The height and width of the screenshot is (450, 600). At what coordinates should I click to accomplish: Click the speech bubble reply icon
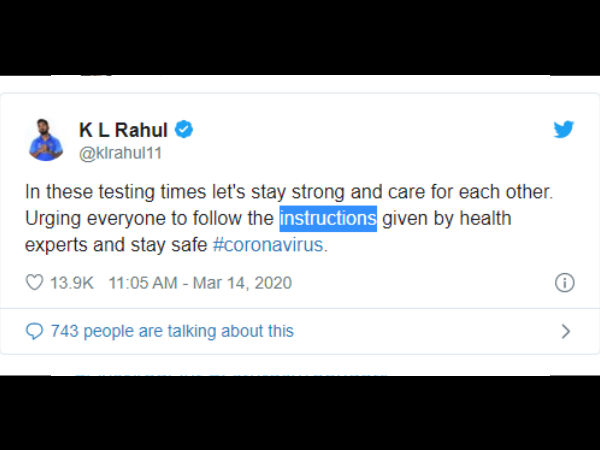pyautogui.click(x=34, y=331)
